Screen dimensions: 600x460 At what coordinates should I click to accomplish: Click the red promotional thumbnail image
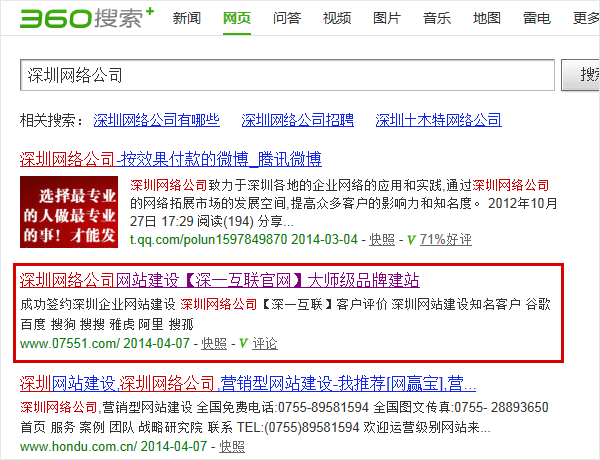pyautogui.click(x=69, y=211)
